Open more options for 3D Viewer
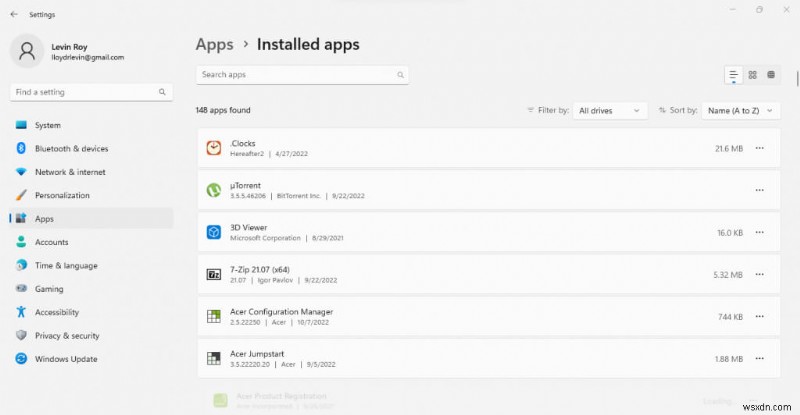 [760, 232]
